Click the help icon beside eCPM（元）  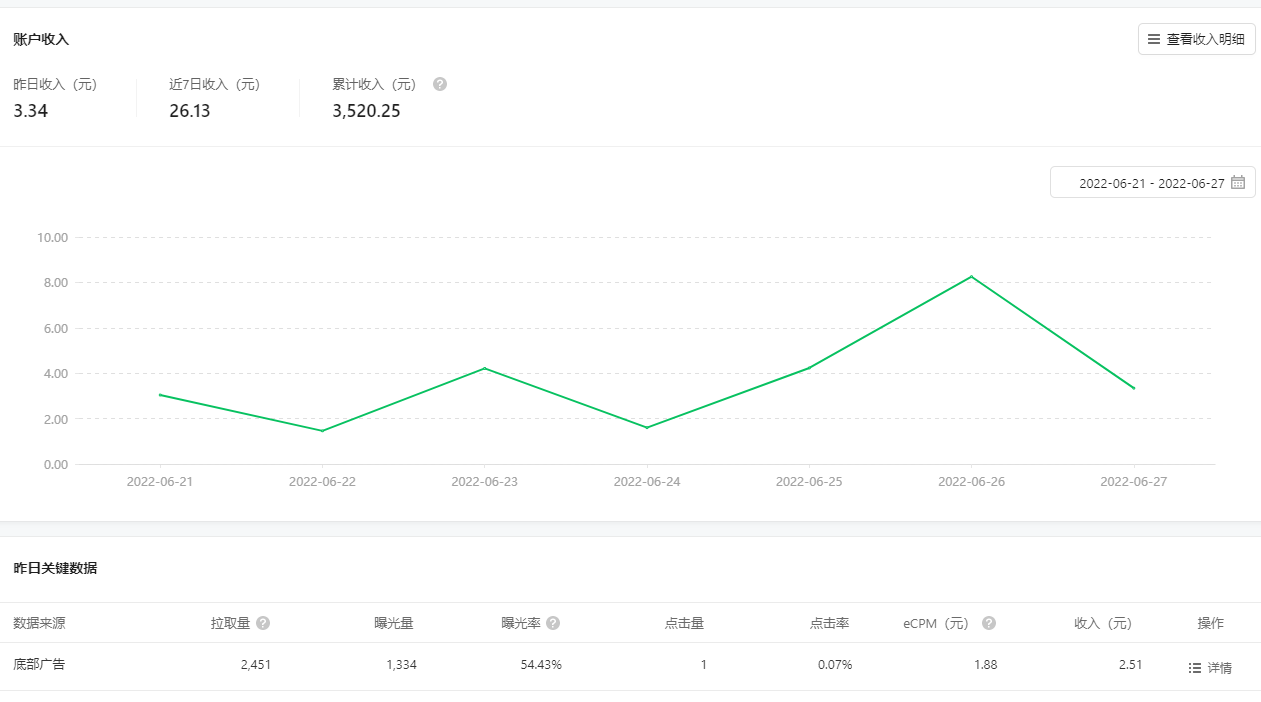pos(989,623)
